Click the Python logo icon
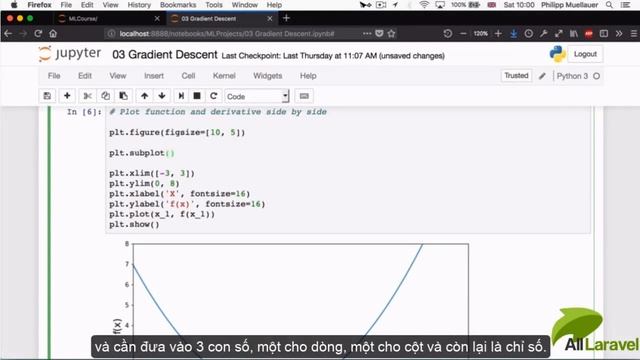The height and width of the screenshot is (360, 640). click(557, 54)
